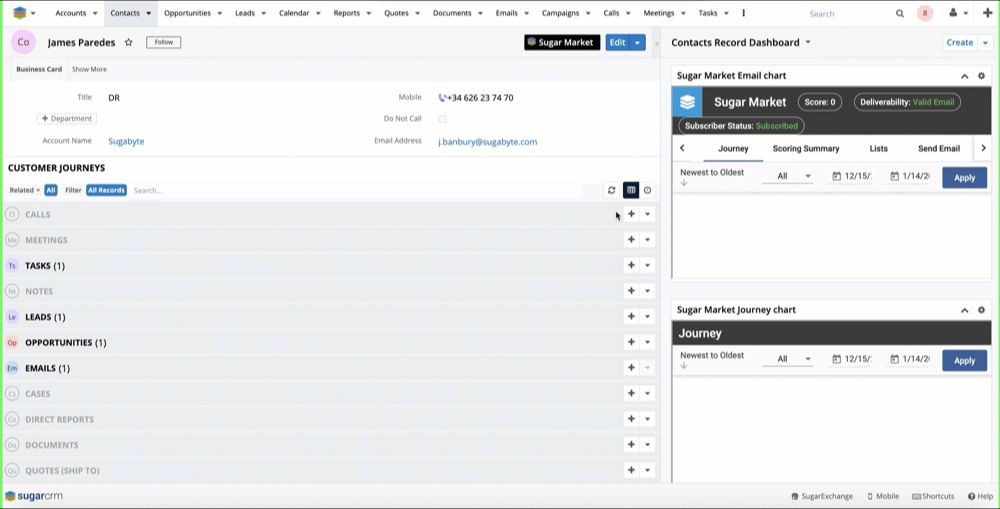Open the Contacts Record Dashboard dropdown
Screen dimensions: 1000x509
808,42
